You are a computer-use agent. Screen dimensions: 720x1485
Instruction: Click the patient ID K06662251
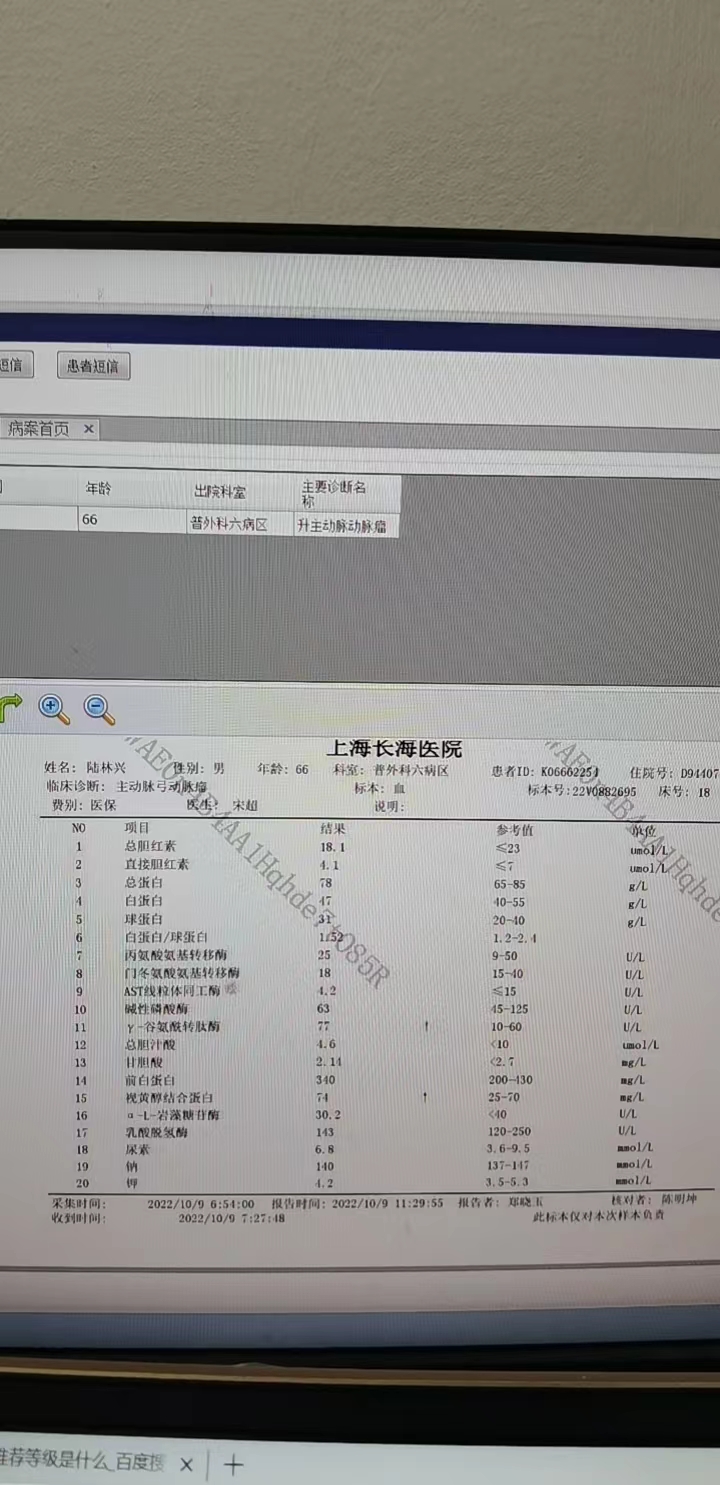(x=568, y=771)
